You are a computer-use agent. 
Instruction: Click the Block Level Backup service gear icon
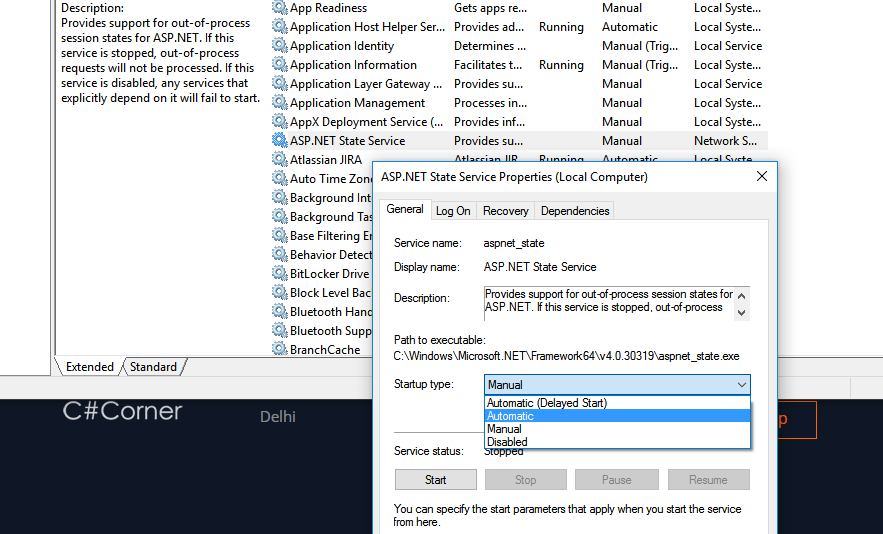[279, 292]
